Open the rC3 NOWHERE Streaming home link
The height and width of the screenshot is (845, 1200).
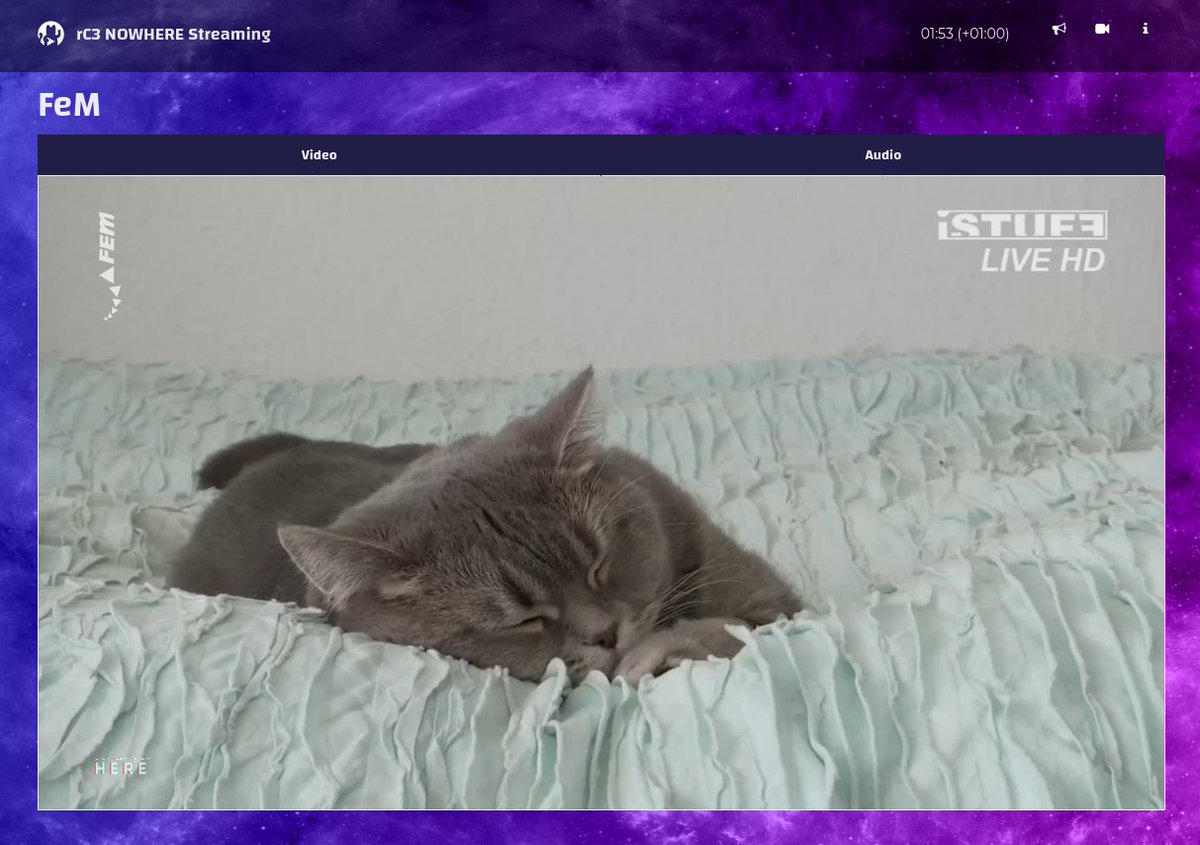(x=173, y=34)
